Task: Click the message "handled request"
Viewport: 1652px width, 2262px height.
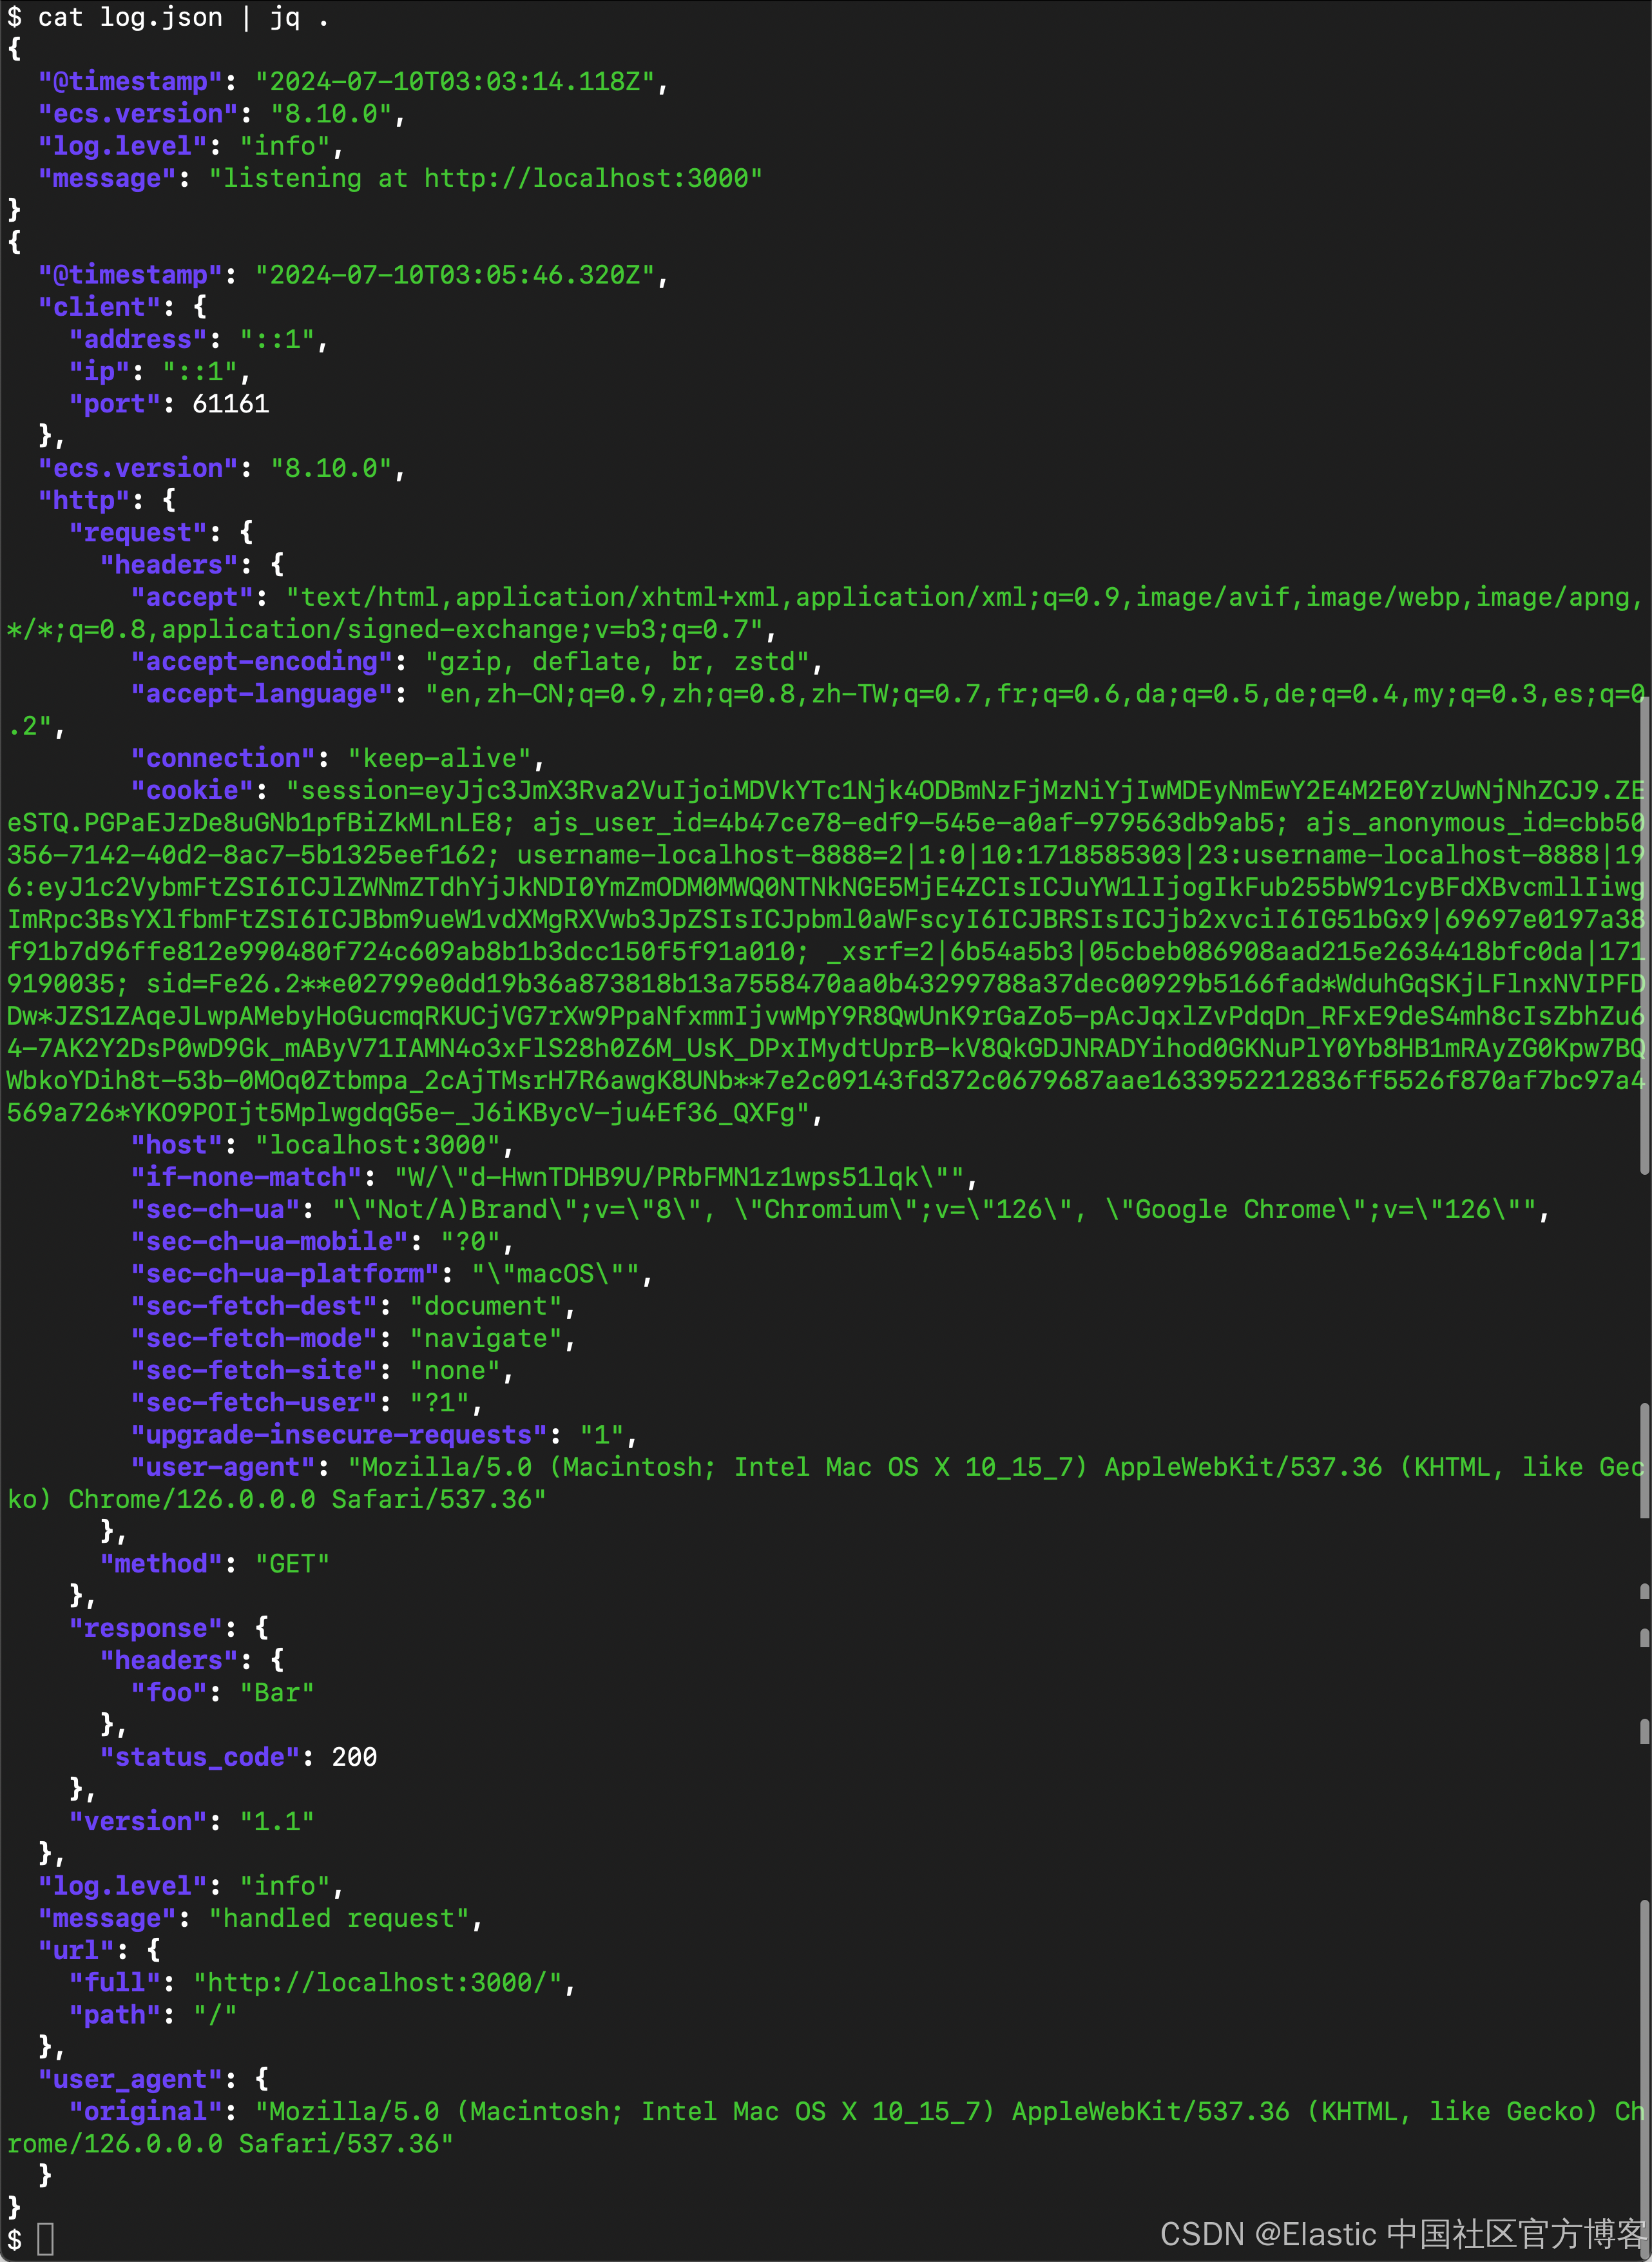Action: point(339,1918)
